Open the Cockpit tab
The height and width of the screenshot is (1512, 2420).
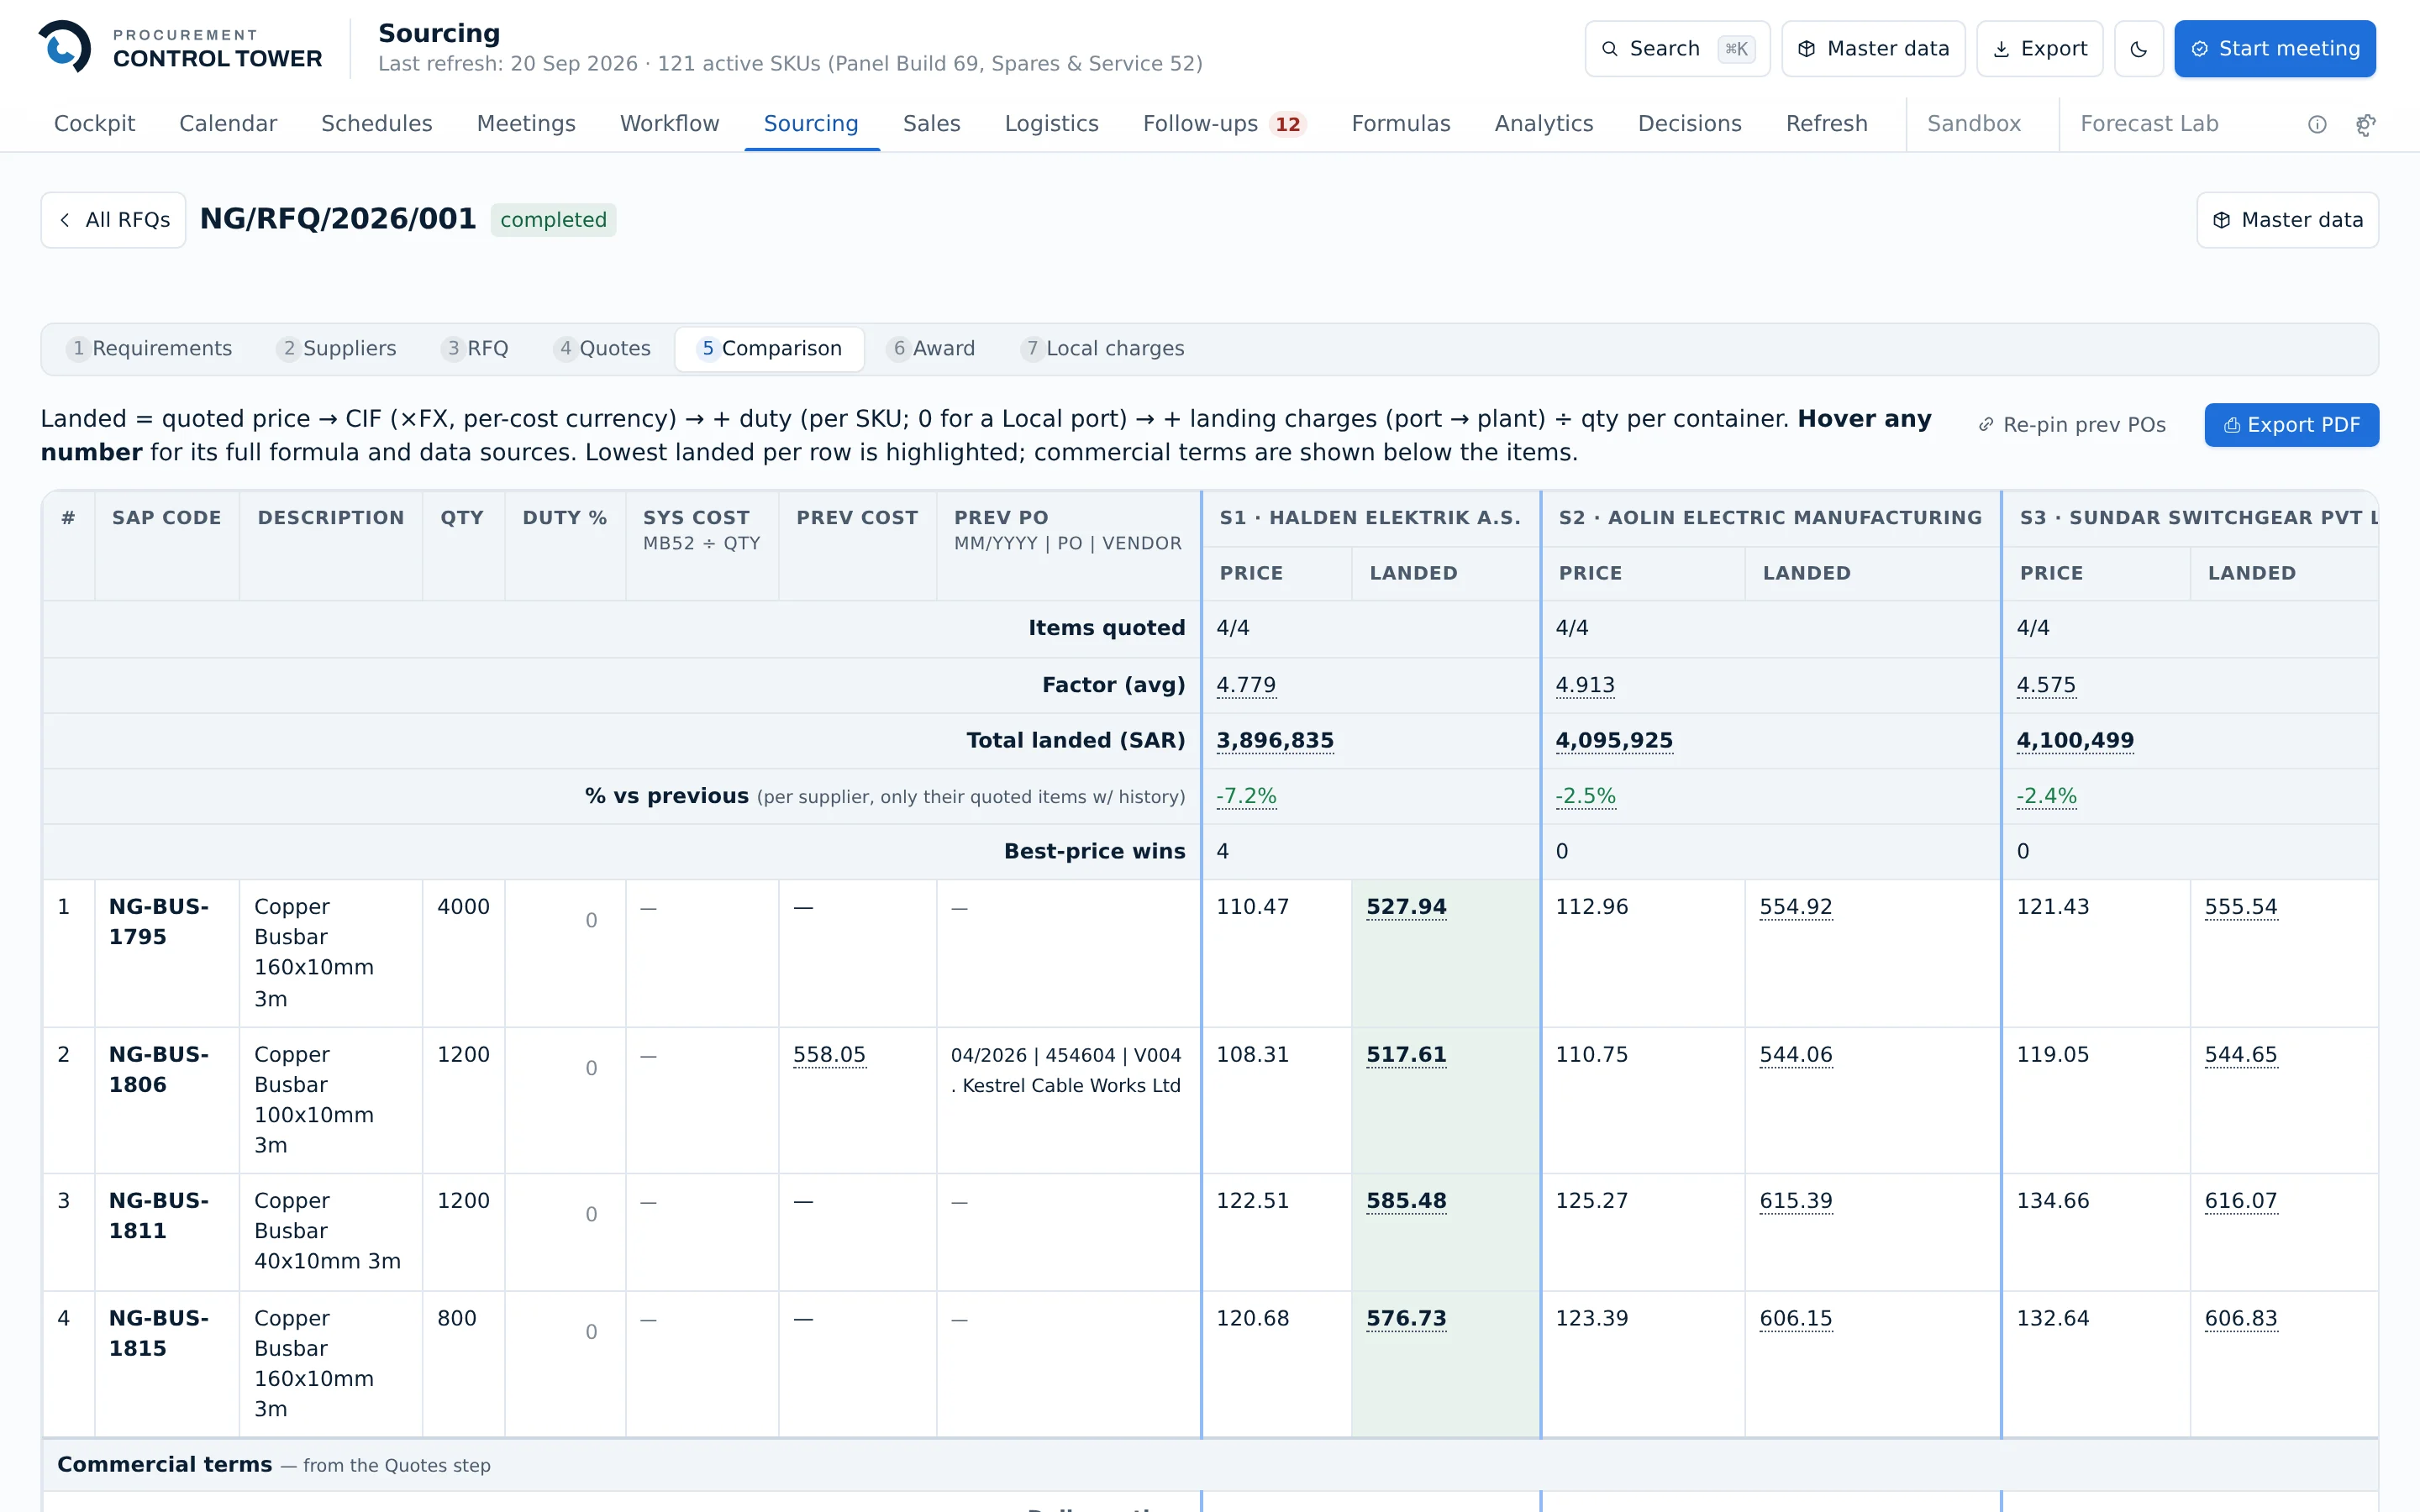pyautogui.click(x=94, y=124)
